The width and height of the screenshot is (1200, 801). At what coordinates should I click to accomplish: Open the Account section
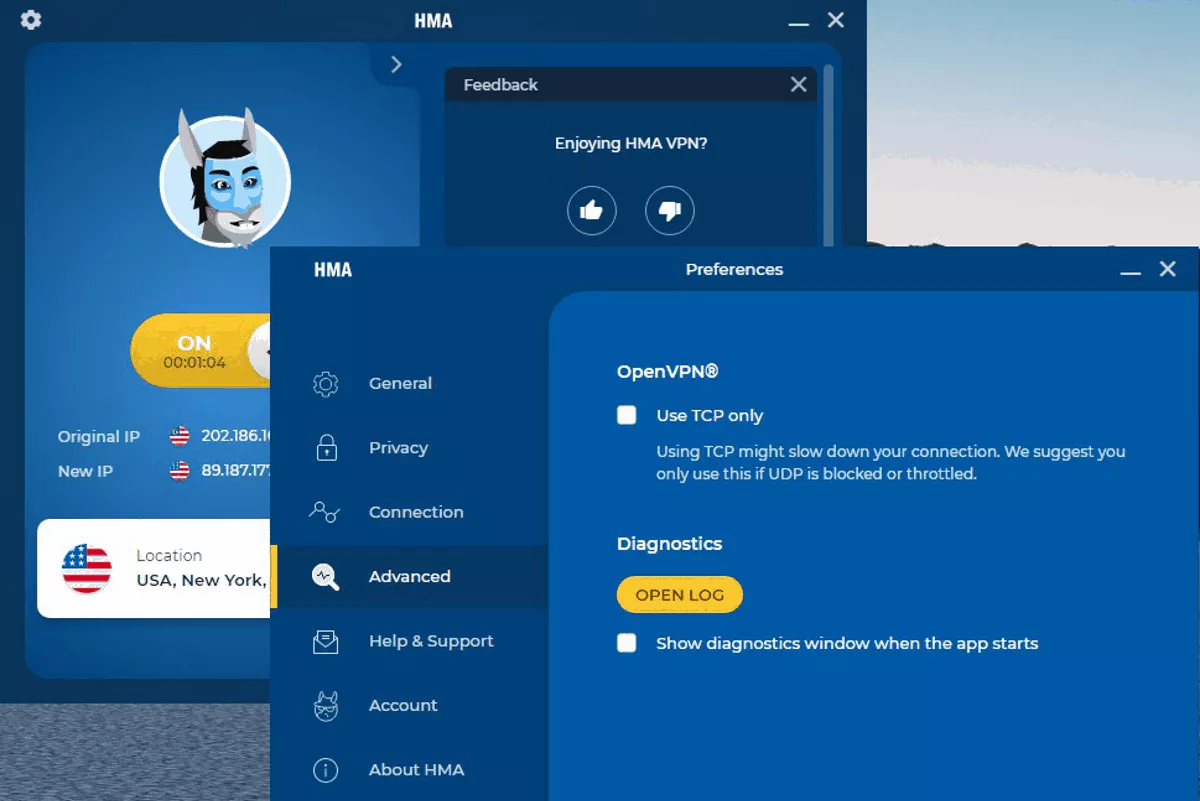tap(410, 705)
